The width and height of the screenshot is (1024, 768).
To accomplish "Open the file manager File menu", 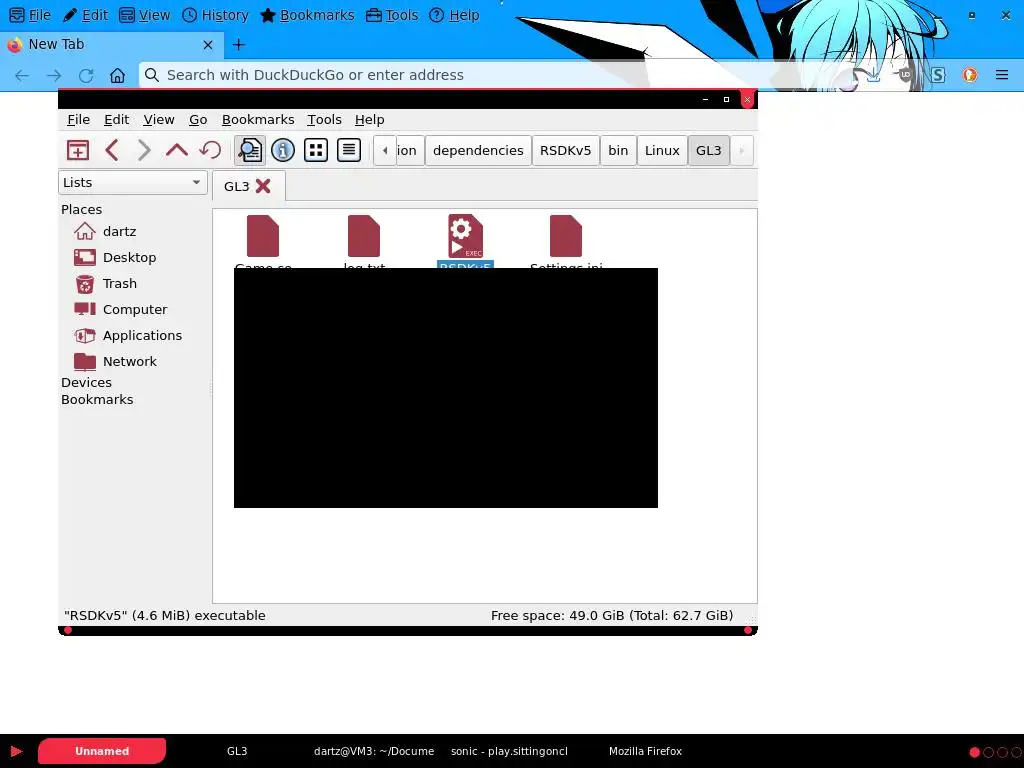I will pos(78,120).
